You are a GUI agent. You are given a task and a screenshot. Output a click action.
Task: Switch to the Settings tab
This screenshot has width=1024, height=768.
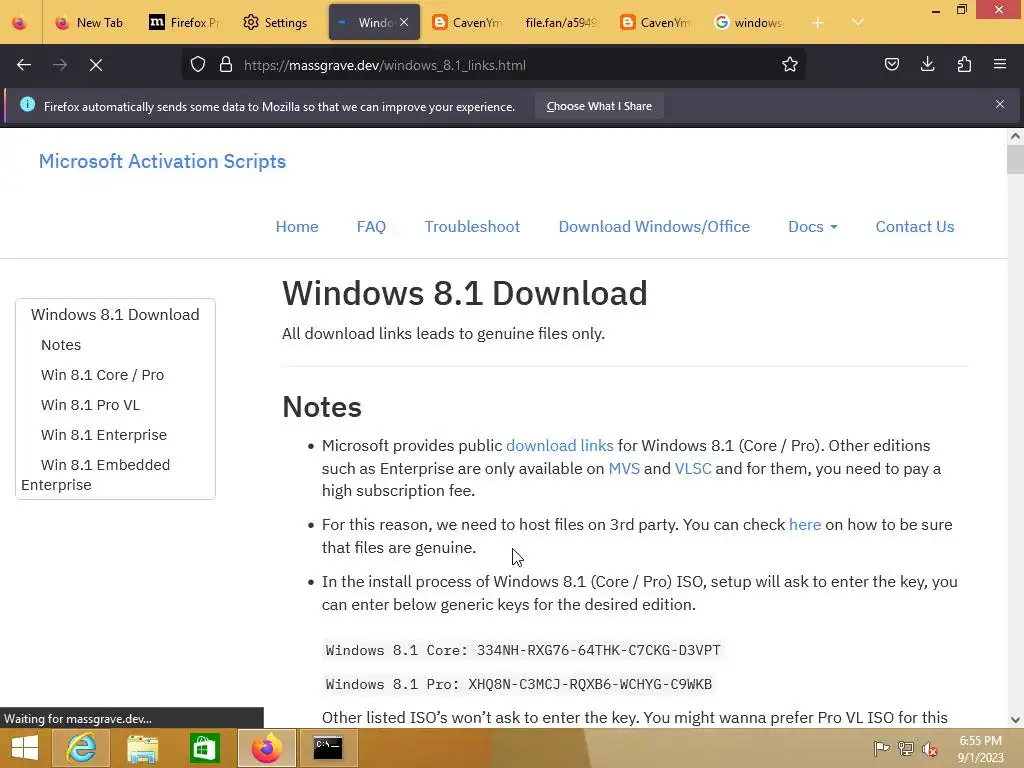click(x=274, y=22)
